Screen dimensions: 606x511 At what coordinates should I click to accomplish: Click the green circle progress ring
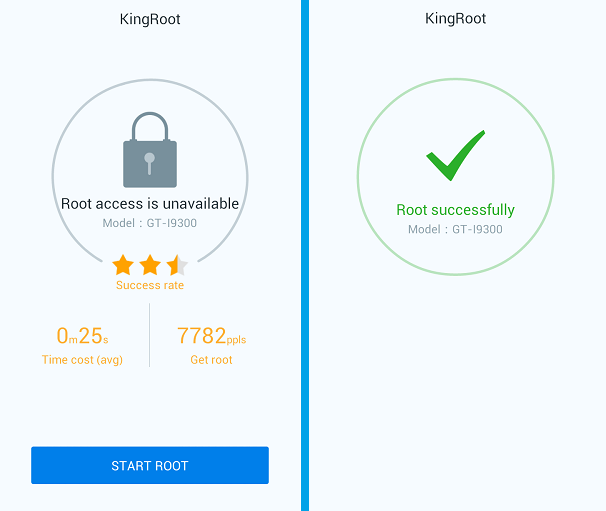(455, 177)
